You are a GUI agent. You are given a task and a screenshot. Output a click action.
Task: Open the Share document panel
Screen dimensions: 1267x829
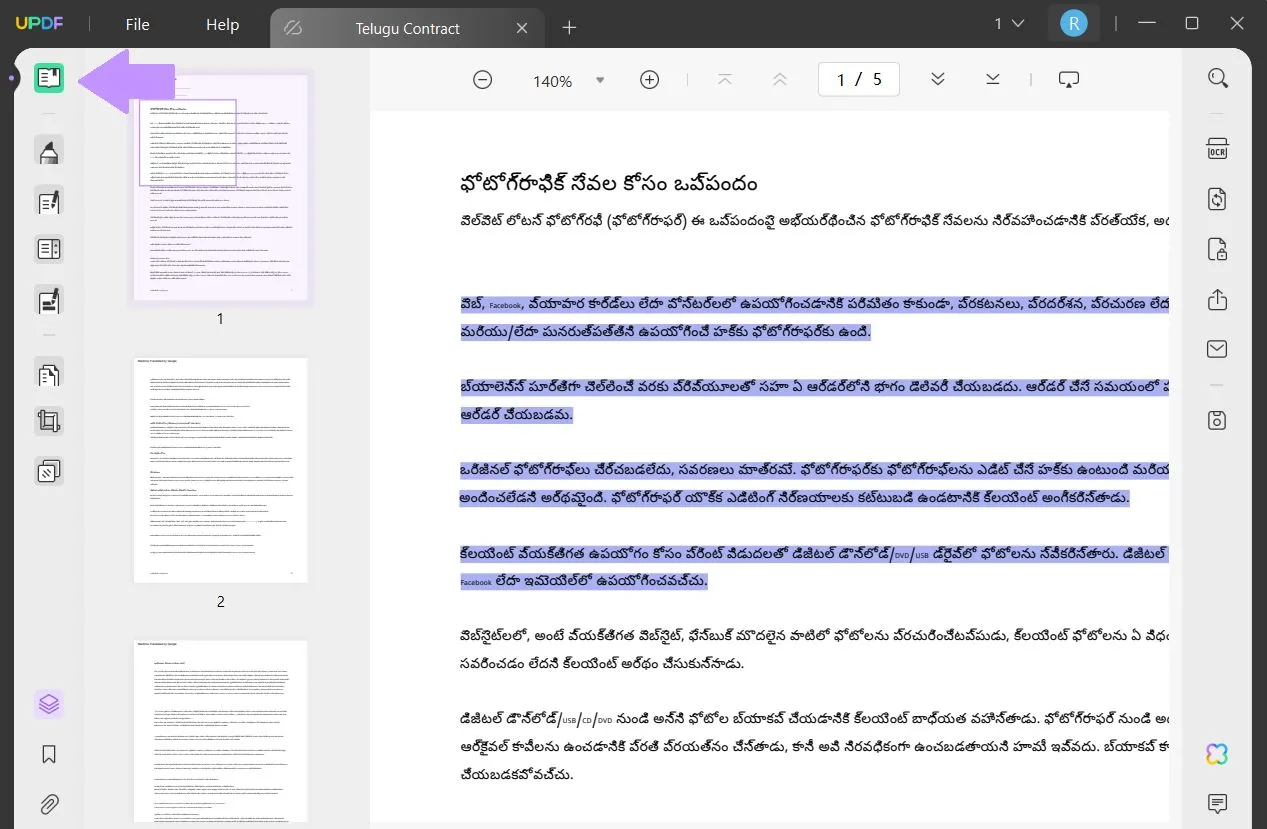pos(1217,299)
